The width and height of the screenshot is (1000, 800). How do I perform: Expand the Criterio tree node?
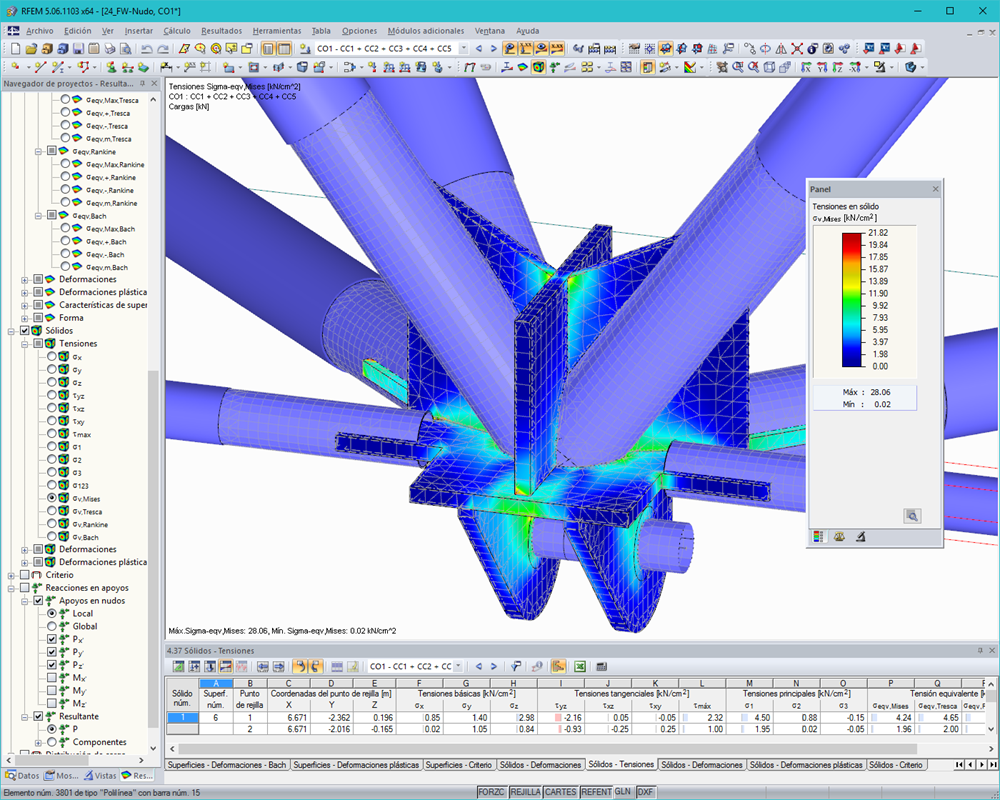11,575
